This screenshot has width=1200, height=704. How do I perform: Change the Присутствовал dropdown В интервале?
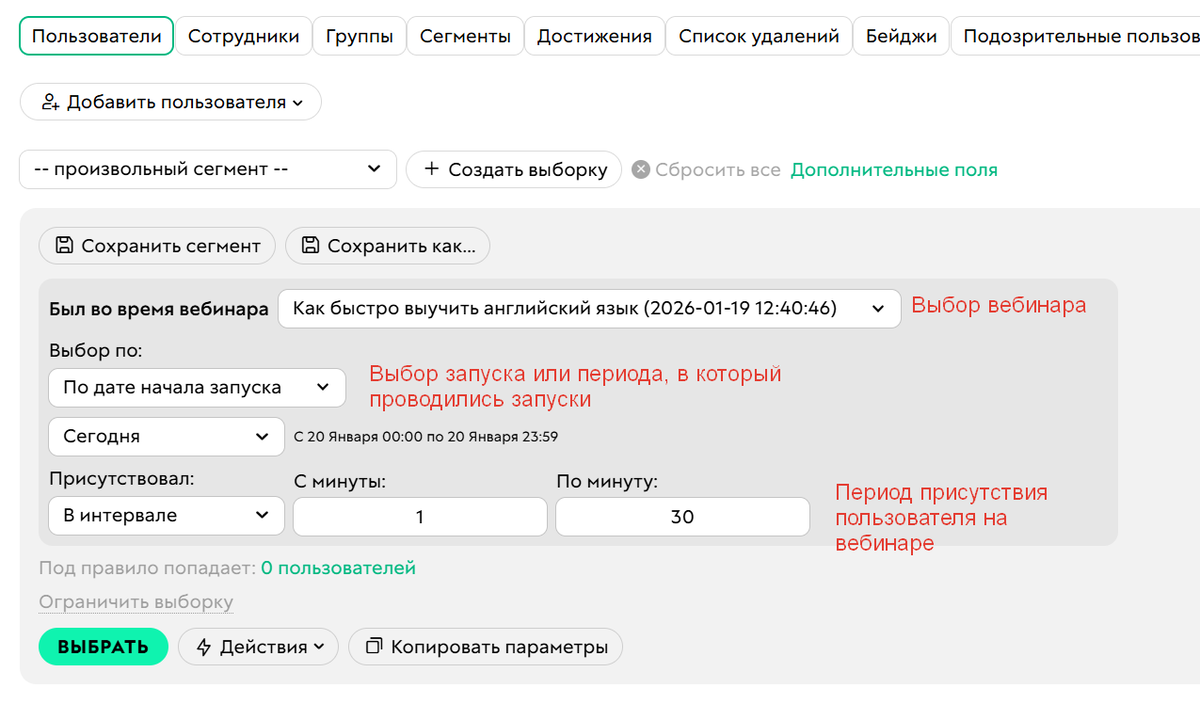tap(165, 515)
